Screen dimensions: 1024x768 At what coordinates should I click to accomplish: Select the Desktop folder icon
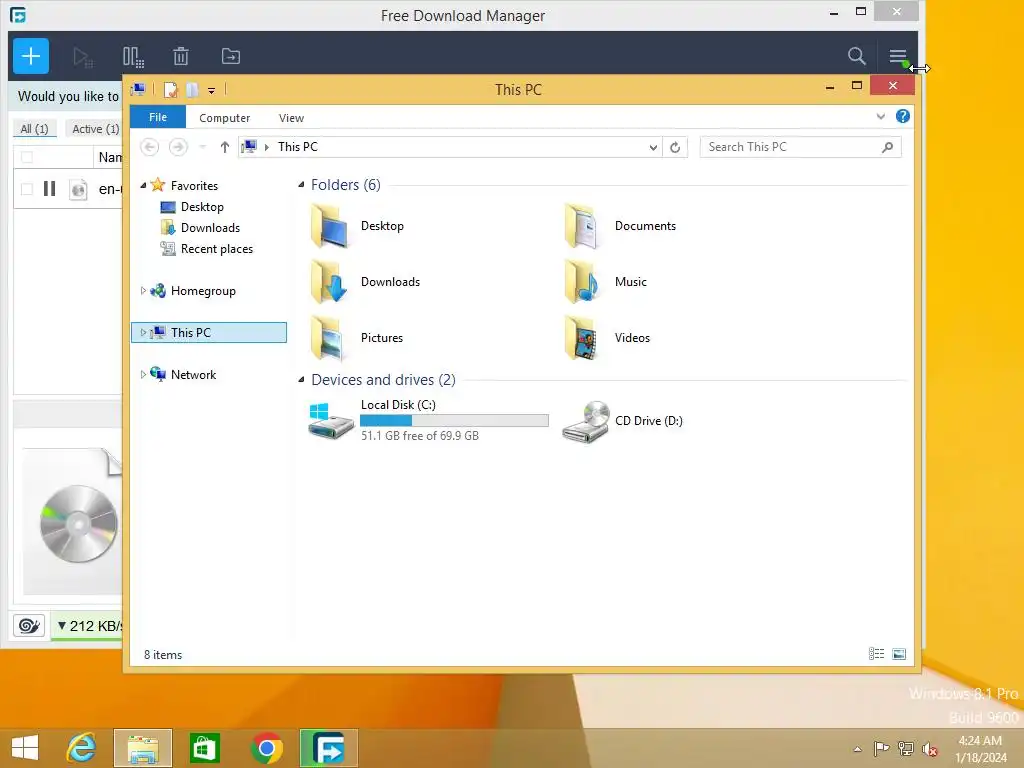pyautogui.click(x=329, y=226)
